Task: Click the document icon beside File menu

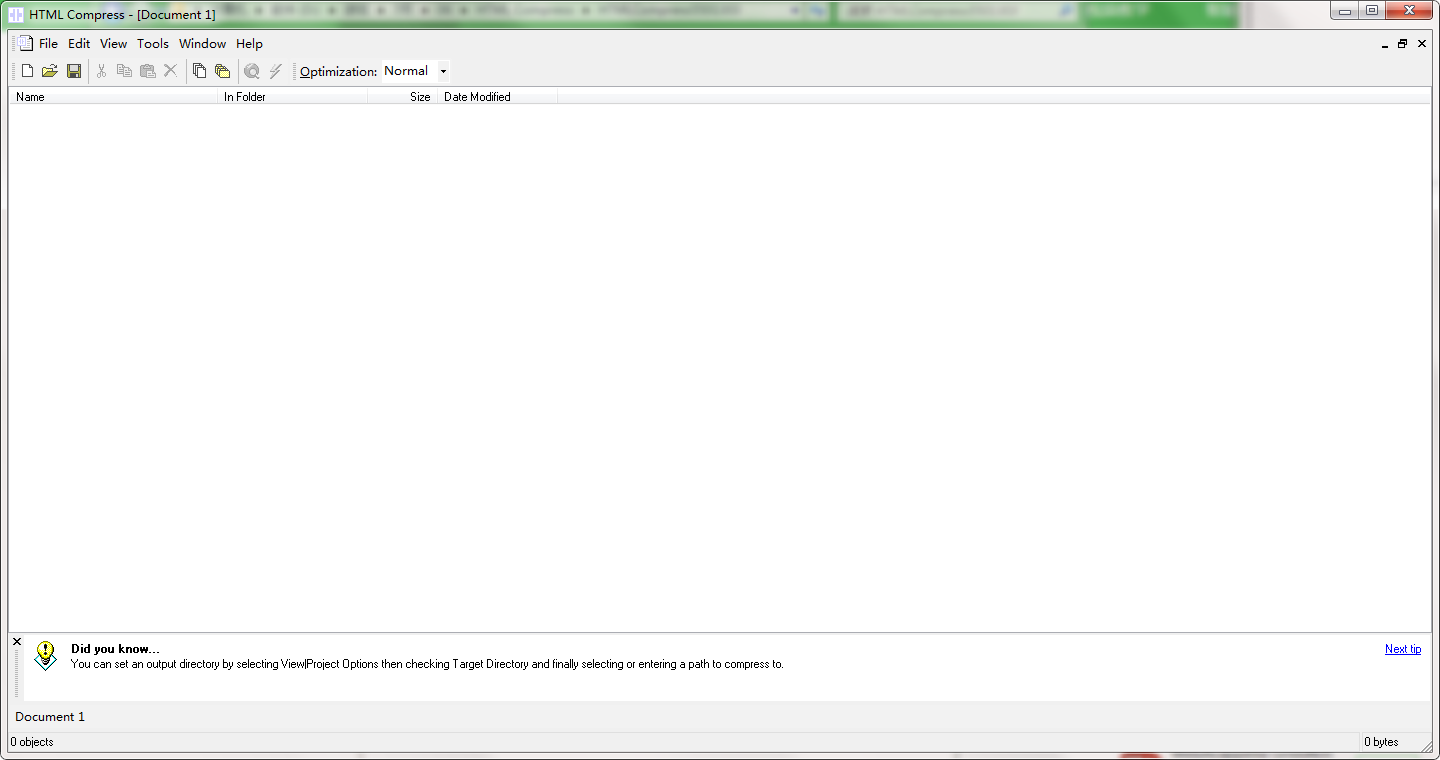Action: click(26, 43)
